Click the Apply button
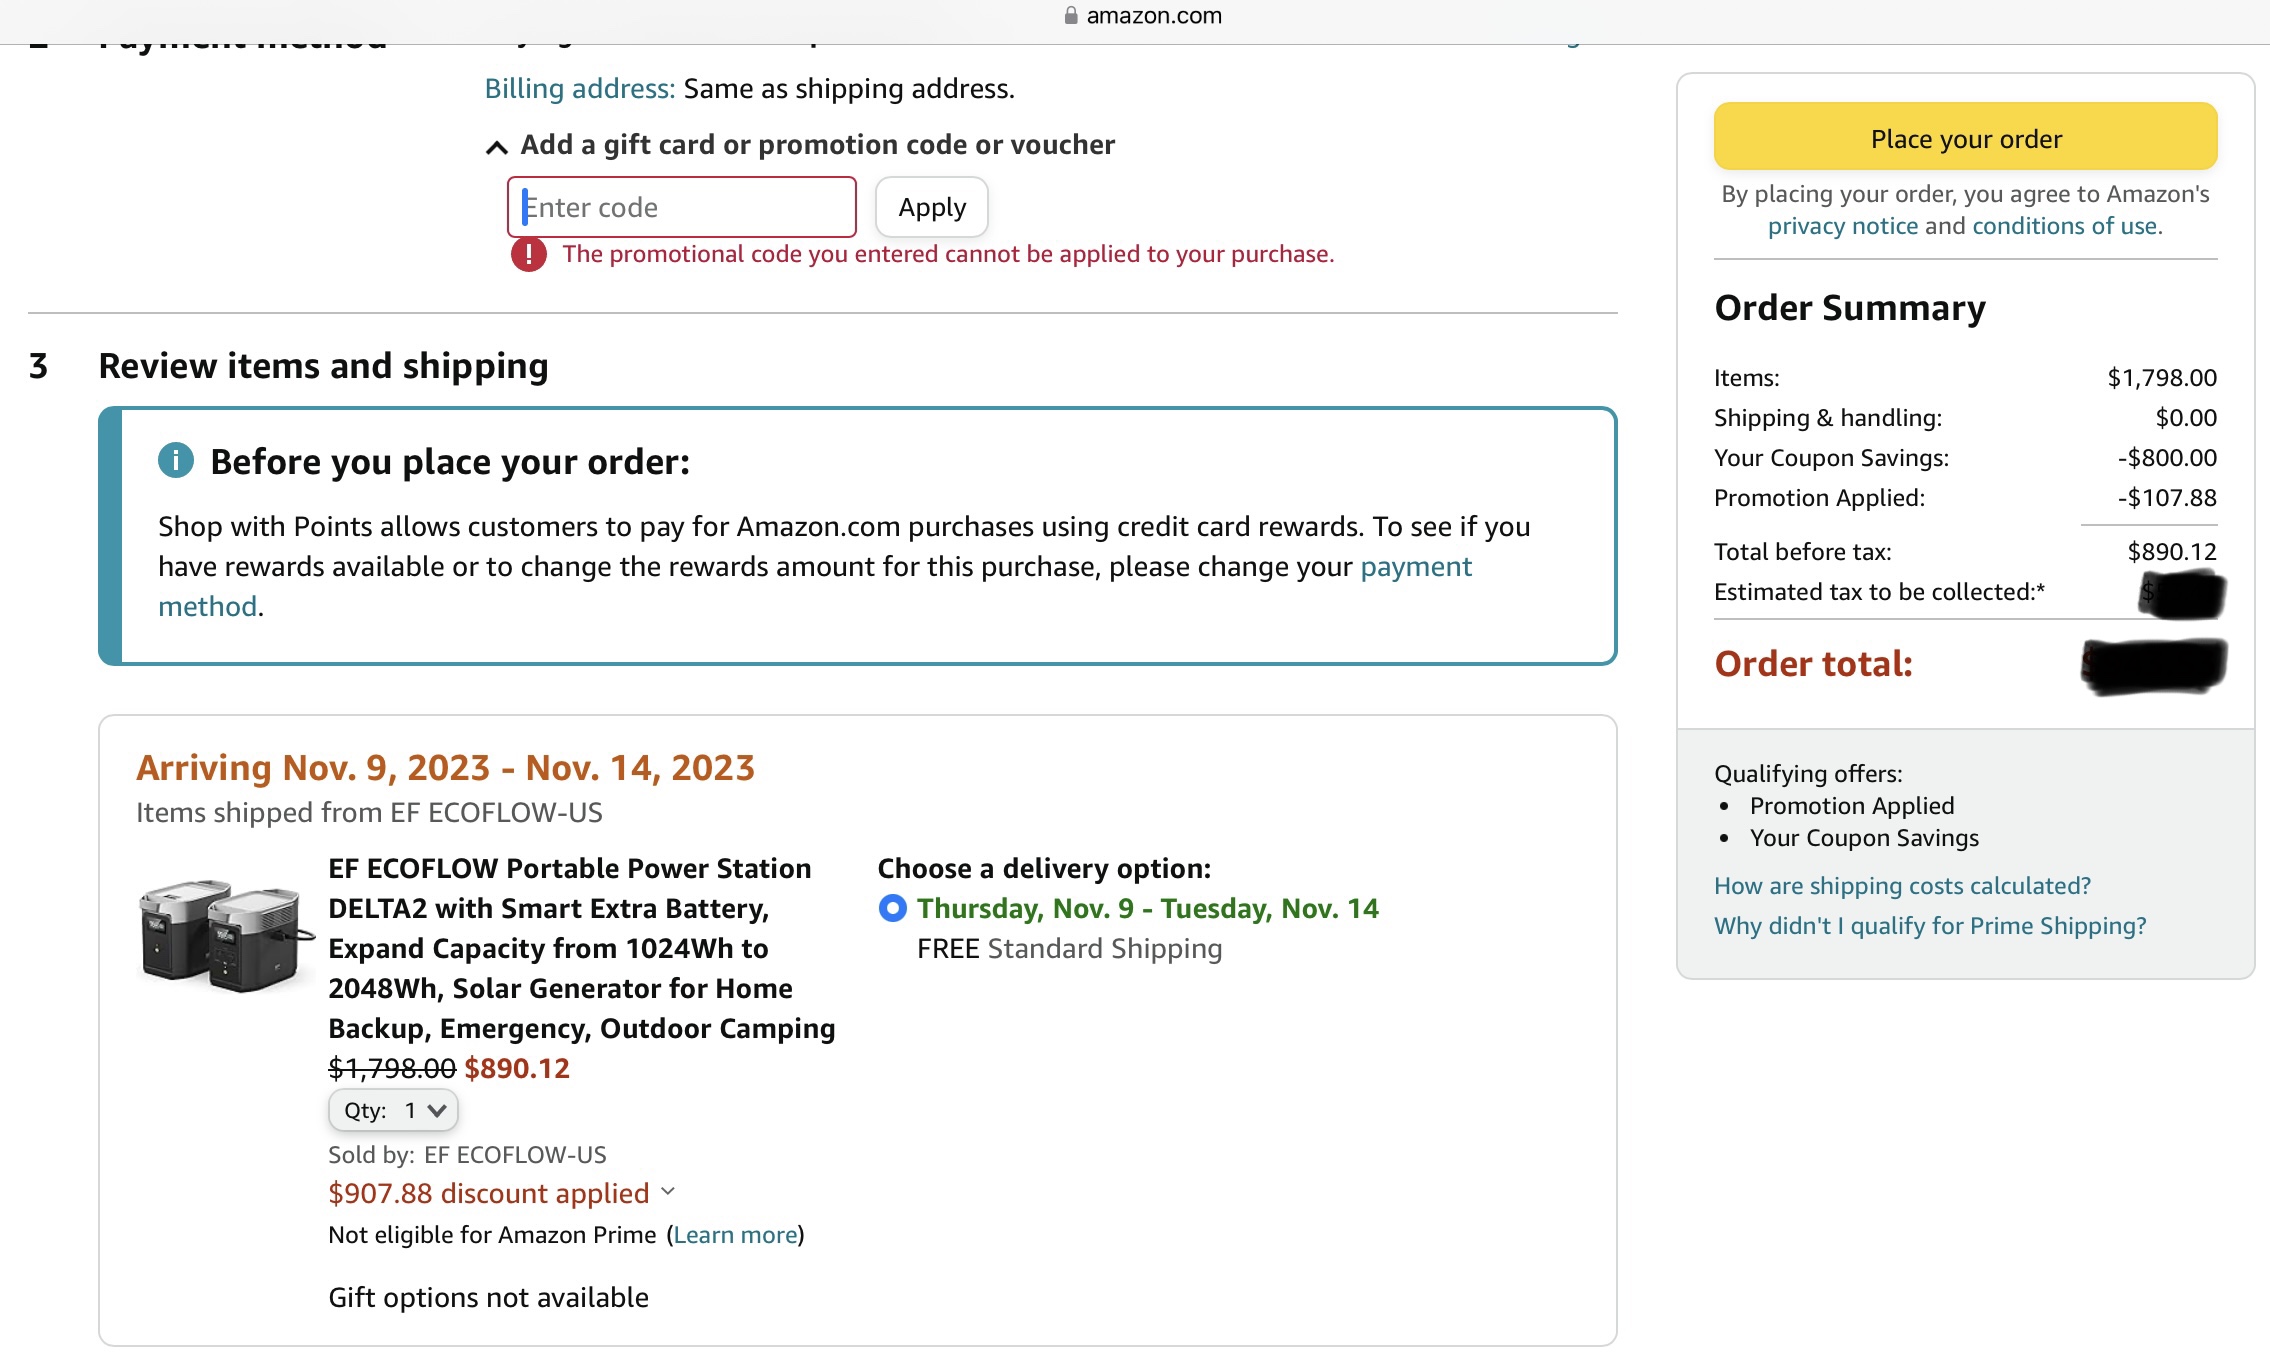This screenshot has width=2270, height=1361. point(932,207)
